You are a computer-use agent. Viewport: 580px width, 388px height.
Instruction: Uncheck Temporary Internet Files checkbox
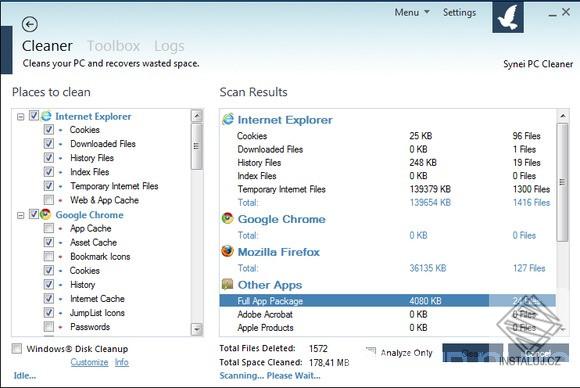pos(48,186)
